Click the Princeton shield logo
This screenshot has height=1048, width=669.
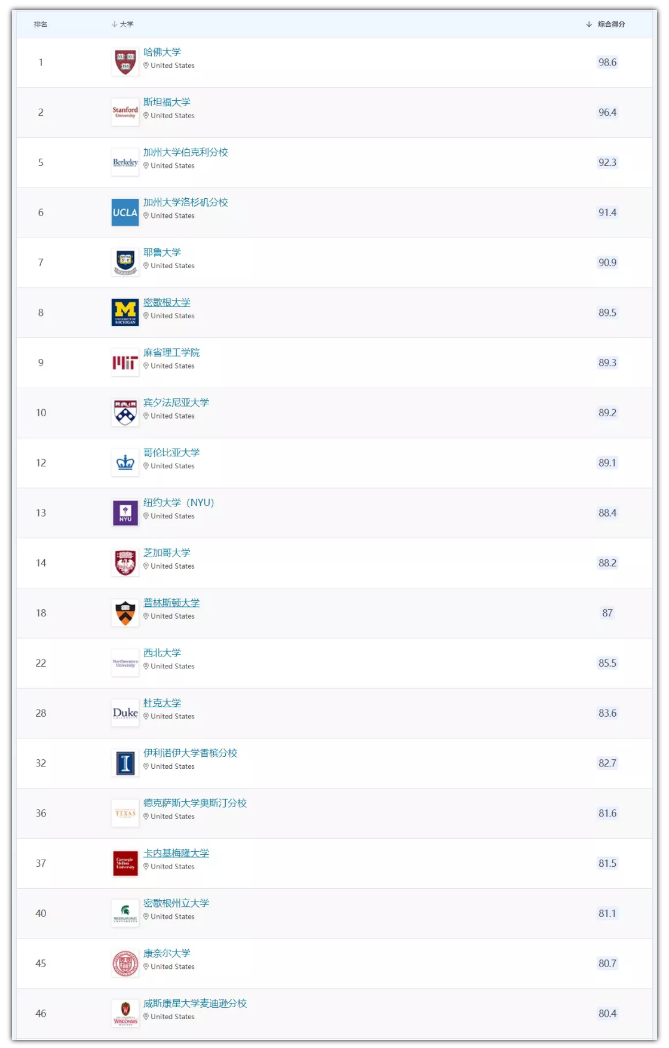click(x=125, y=613)
